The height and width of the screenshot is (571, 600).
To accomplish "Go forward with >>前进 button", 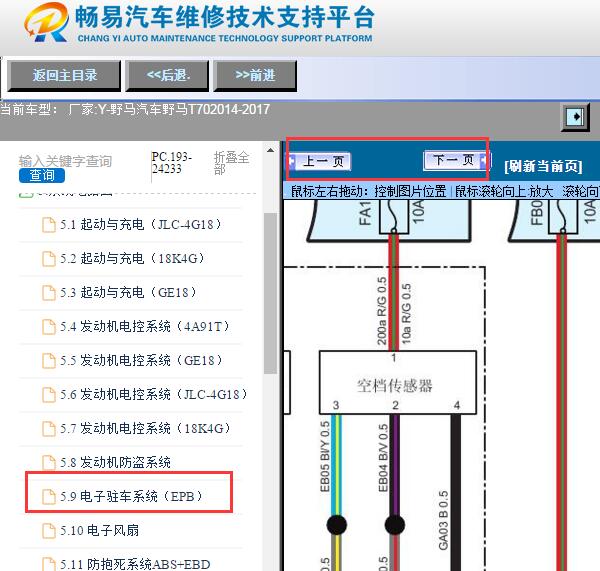I will (x=255, y=75).
